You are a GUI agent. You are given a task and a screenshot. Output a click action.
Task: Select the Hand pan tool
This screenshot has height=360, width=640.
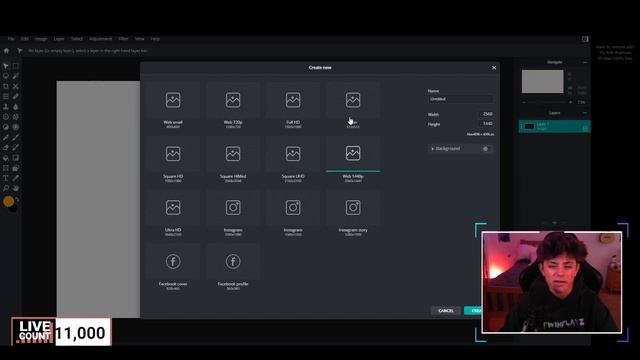(x=16, y=189)
